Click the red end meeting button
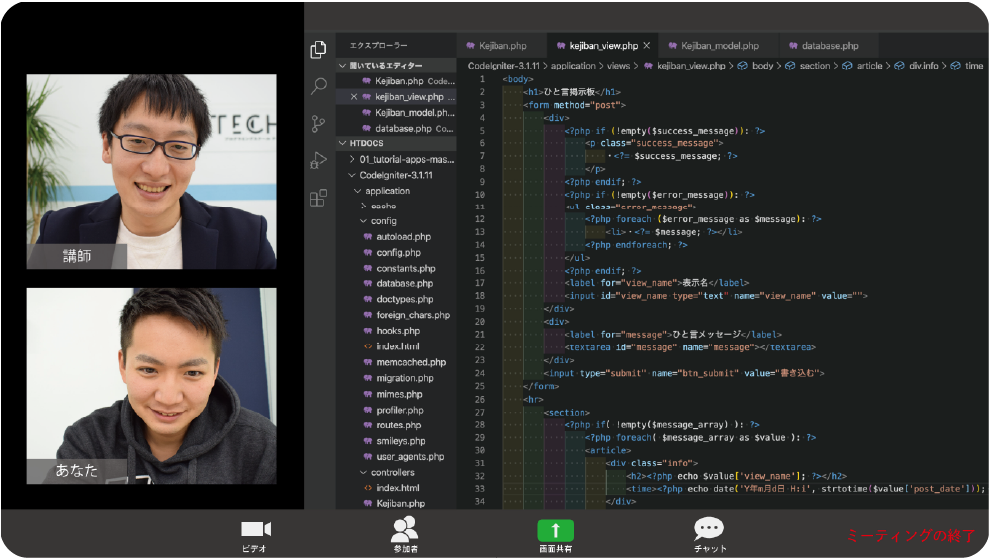The height and width of the screenshot is (558, 990). (x=909, y=535)
